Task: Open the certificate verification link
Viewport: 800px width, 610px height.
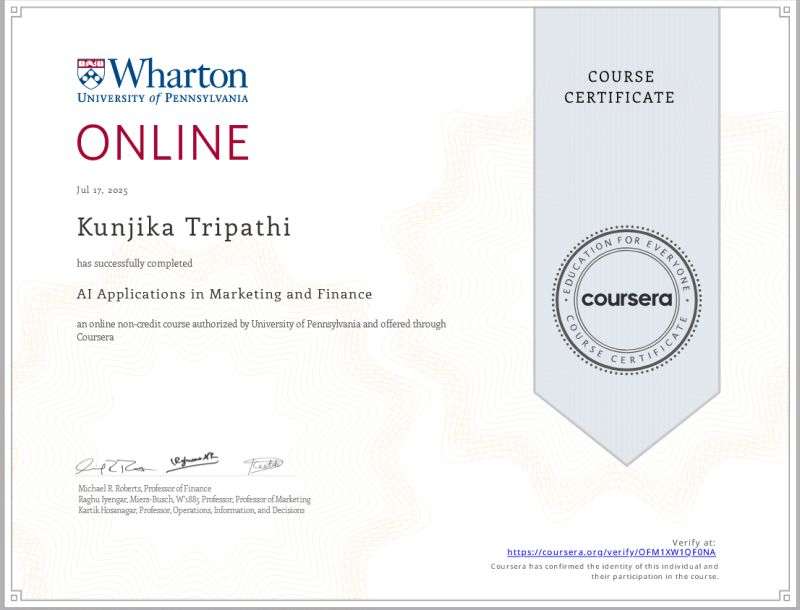Action: tap(613, 550)
